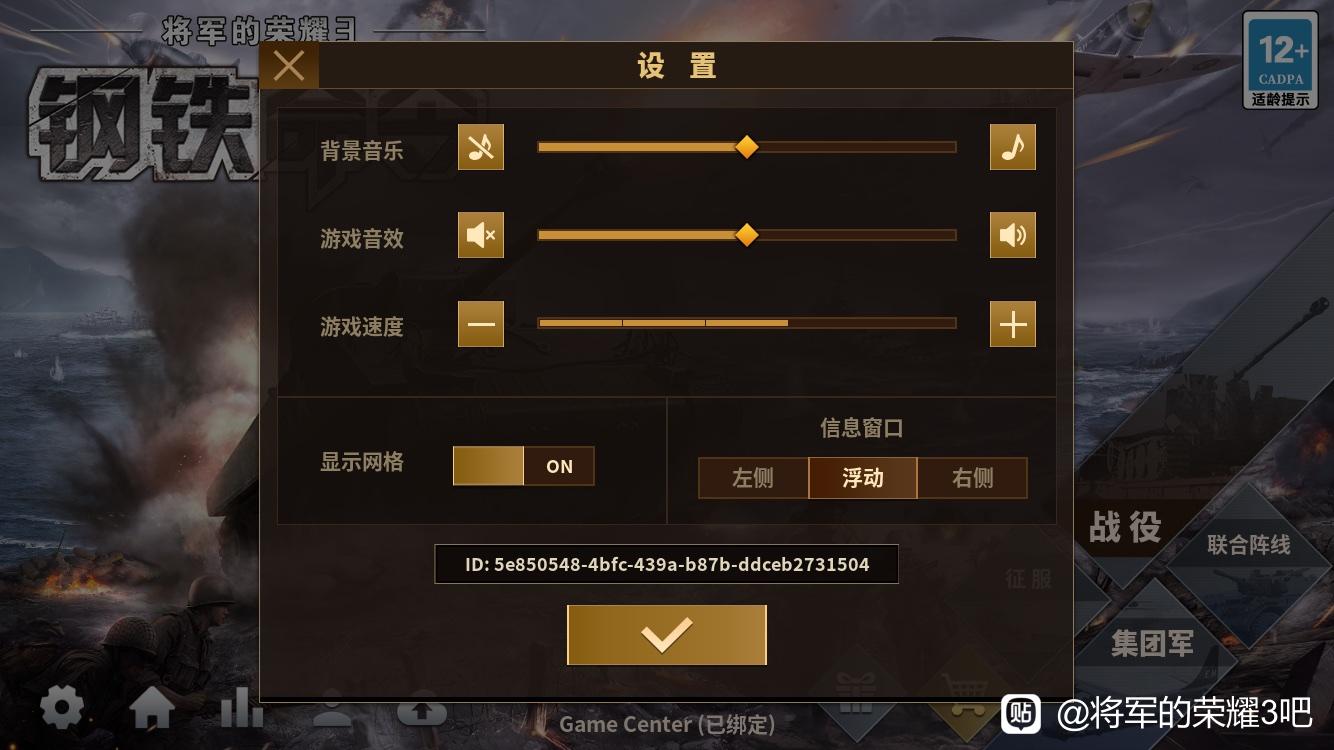Toggle the 显示网格 grid display switch
This screenshot has height=750, width=1334.
524,466
